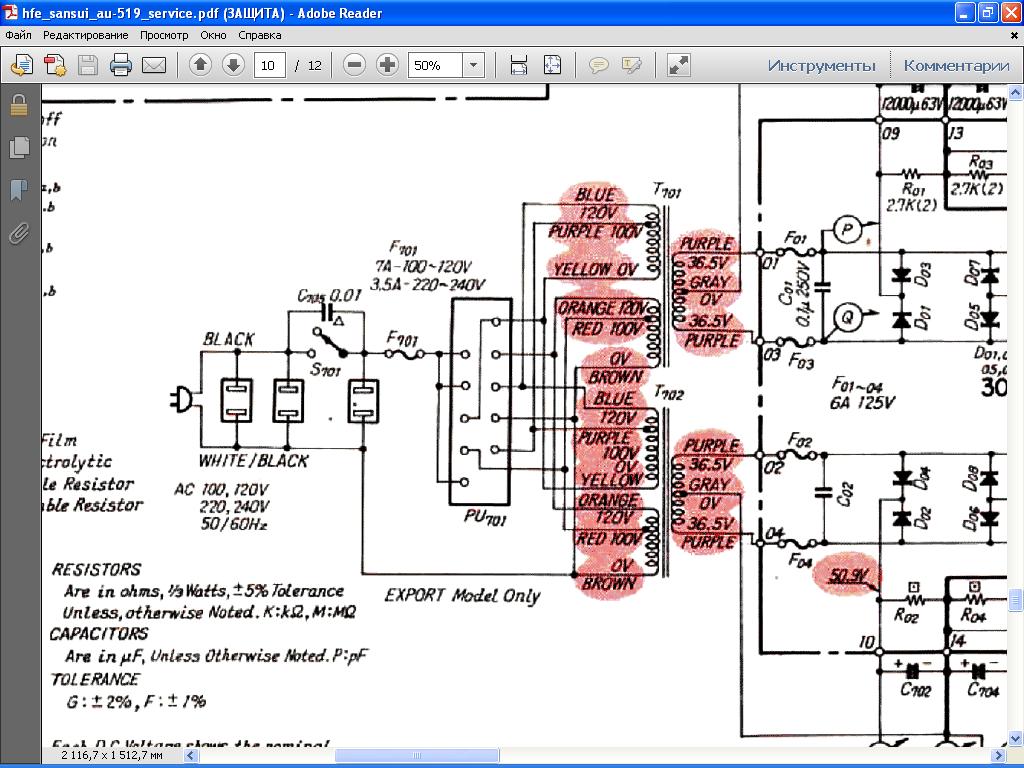Toggle fit-to-width scrolling mode
The image size is (1024, 768).
[x=519, y=66]
